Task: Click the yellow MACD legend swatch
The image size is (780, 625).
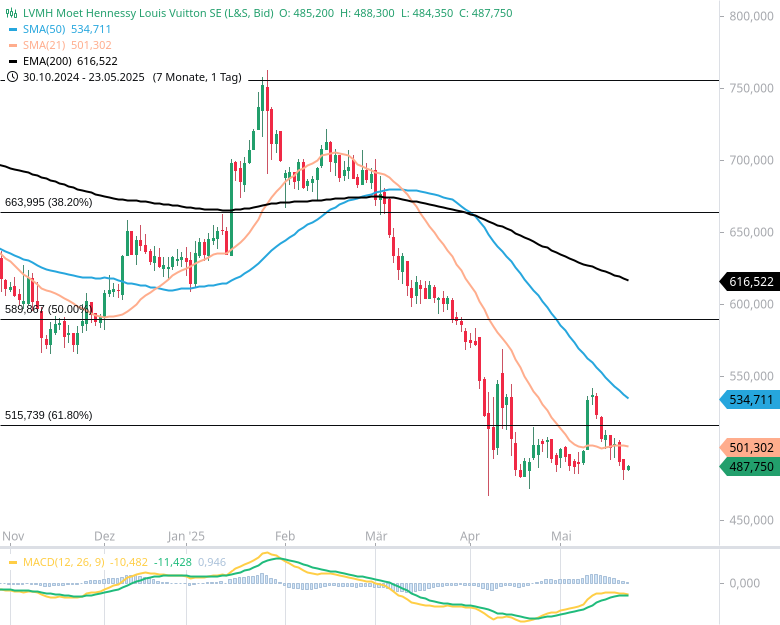Action: [13, 562]
